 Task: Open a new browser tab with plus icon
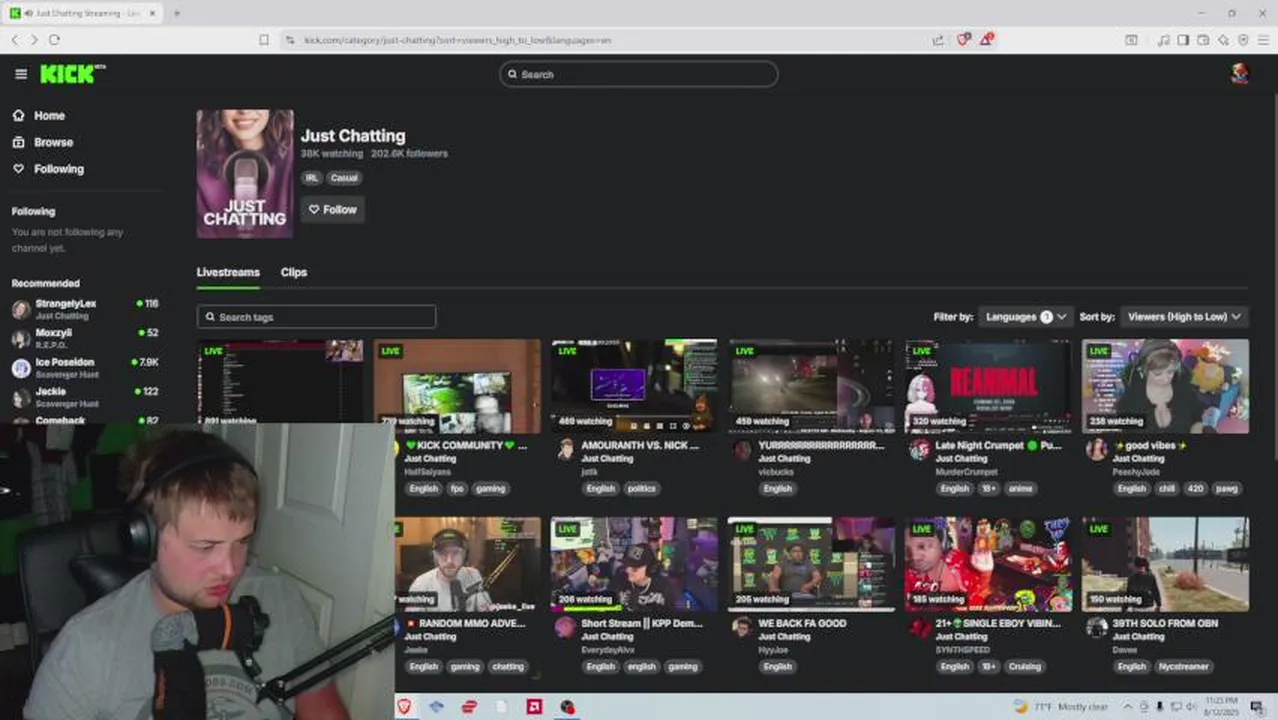(177, 13)
